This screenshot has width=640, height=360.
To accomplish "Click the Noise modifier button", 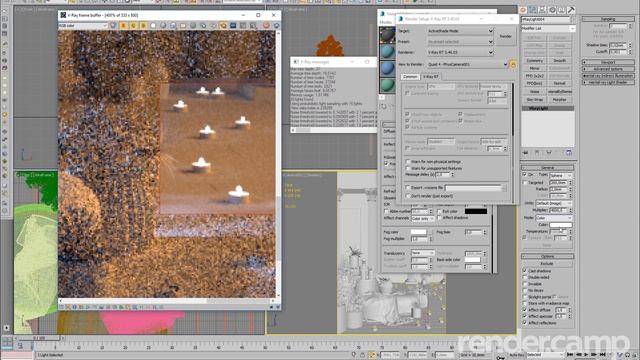I will click(x=534, y=91).
